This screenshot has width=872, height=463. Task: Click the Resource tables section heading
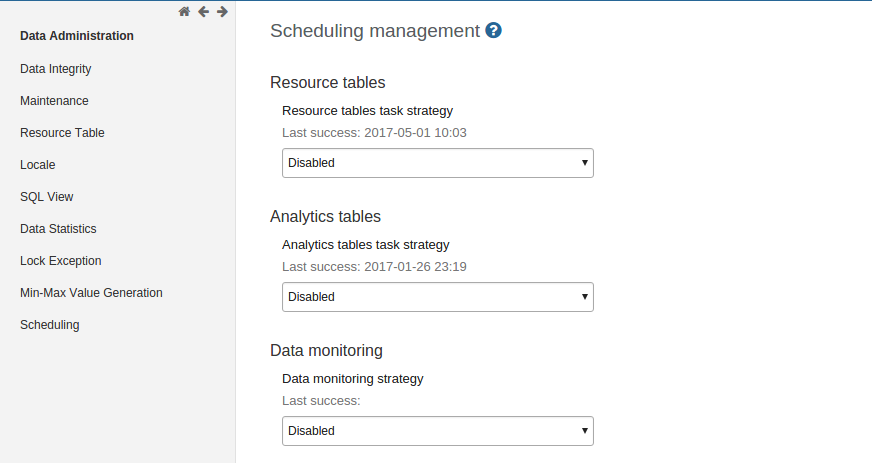tap(328, 82)
